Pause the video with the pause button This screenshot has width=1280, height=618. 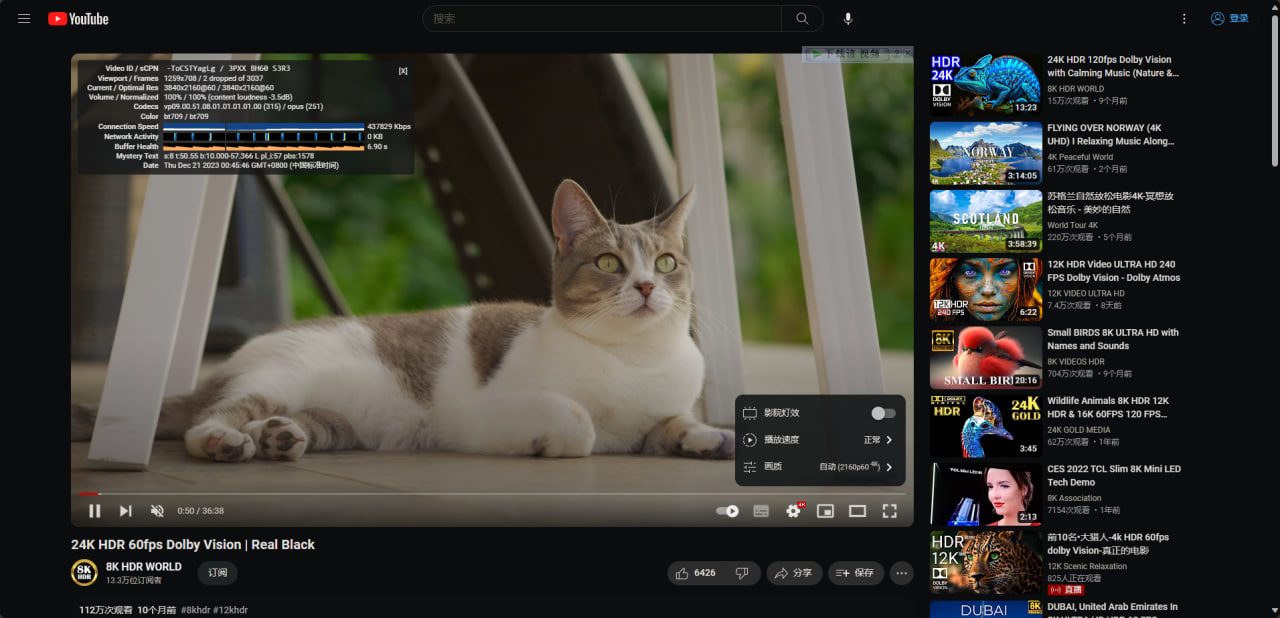click(x=94, y=511)
